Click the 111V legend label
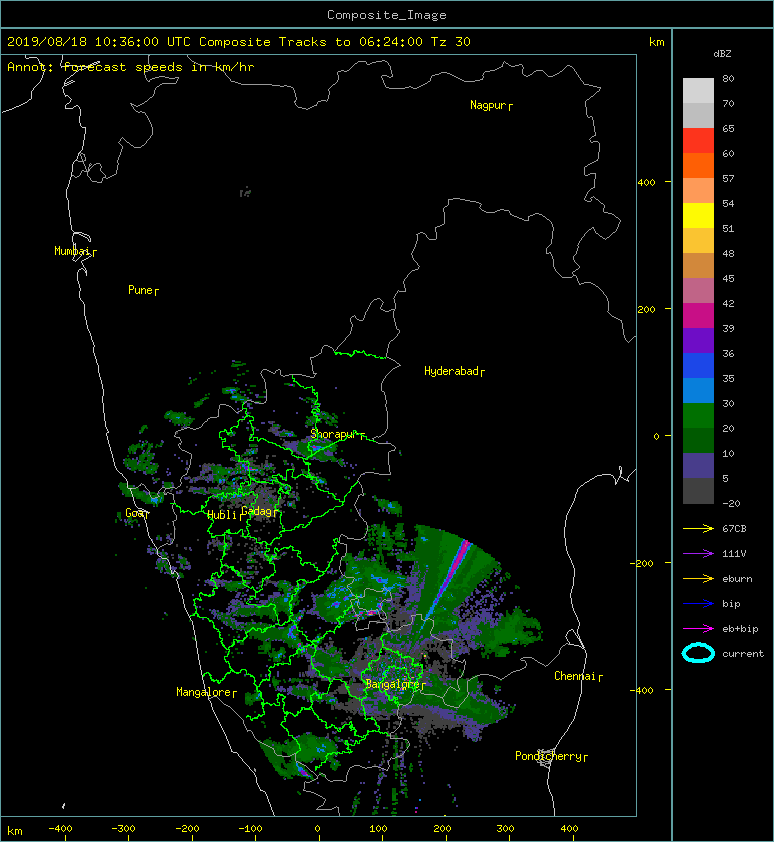The height and width of the screenshot is (842, 774). (734, 554)
